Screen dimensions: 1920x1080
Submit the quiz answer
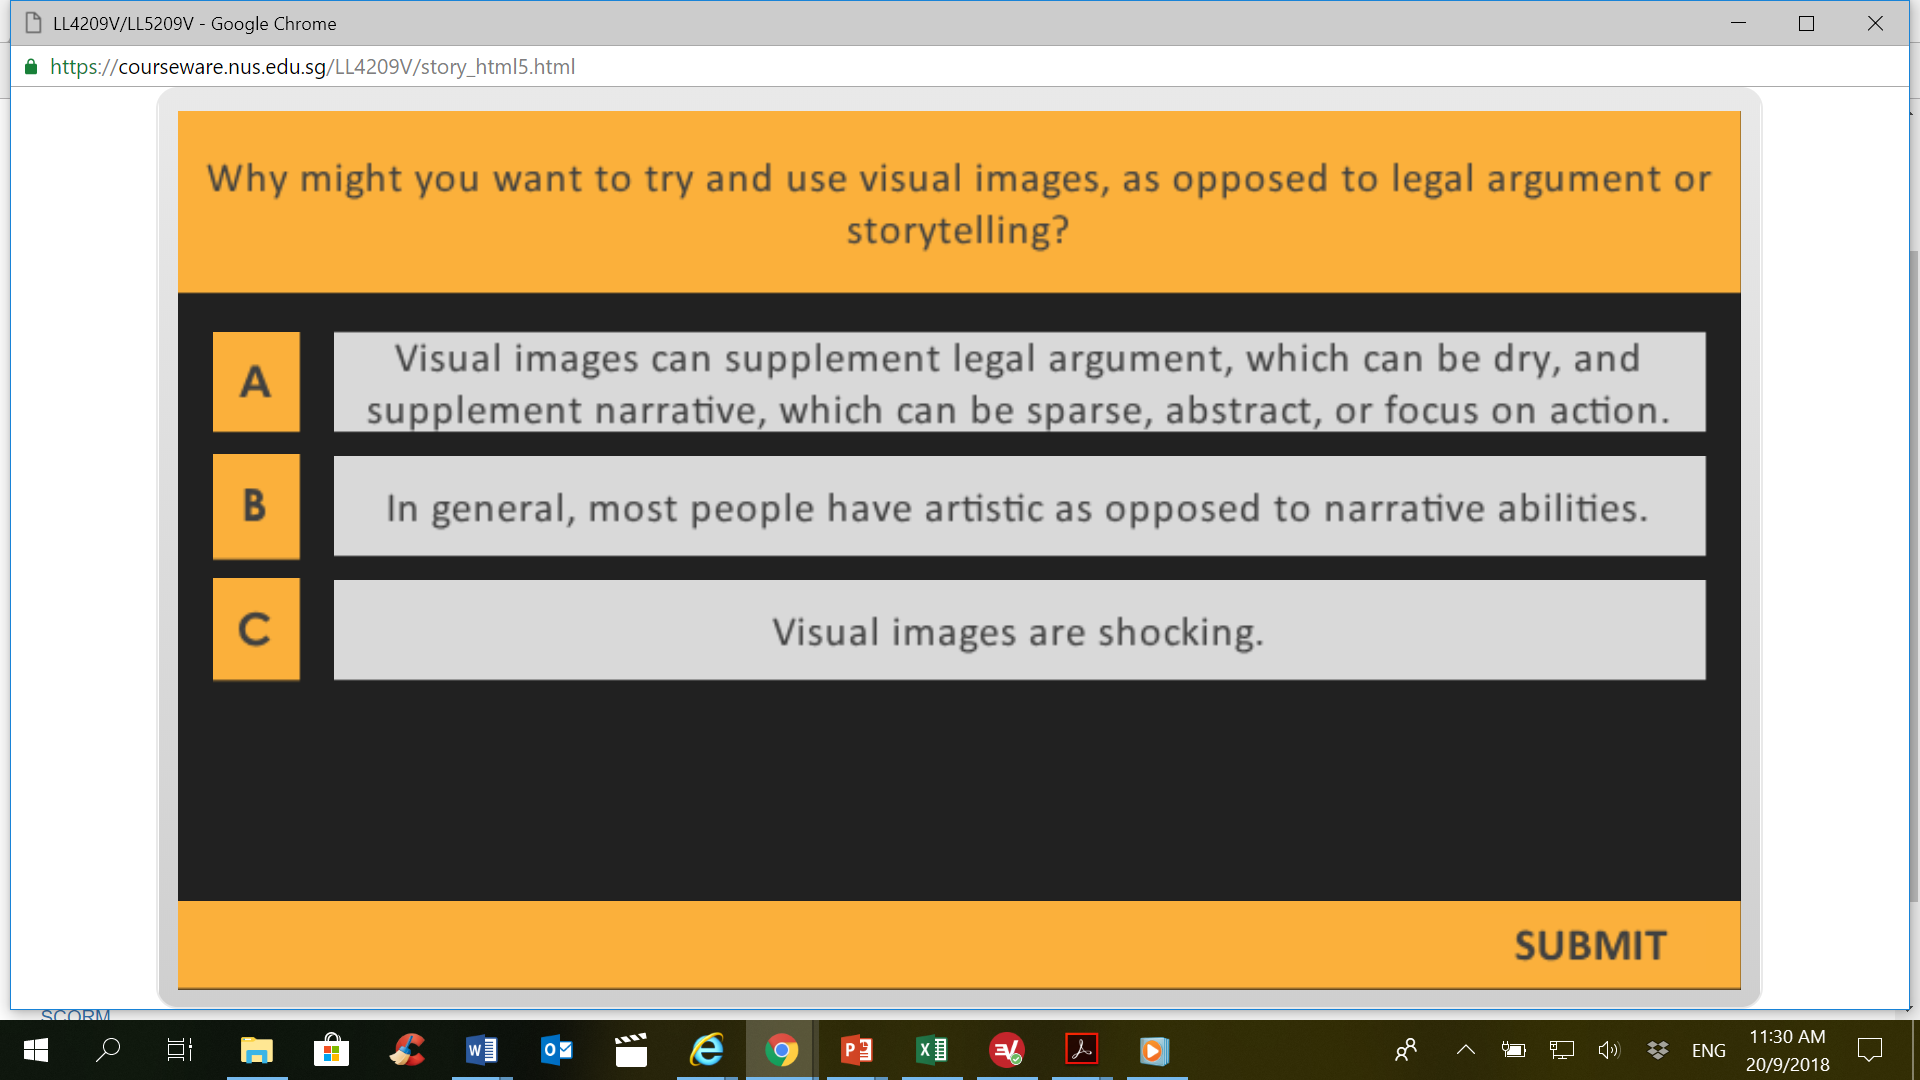pos(1589,945)
